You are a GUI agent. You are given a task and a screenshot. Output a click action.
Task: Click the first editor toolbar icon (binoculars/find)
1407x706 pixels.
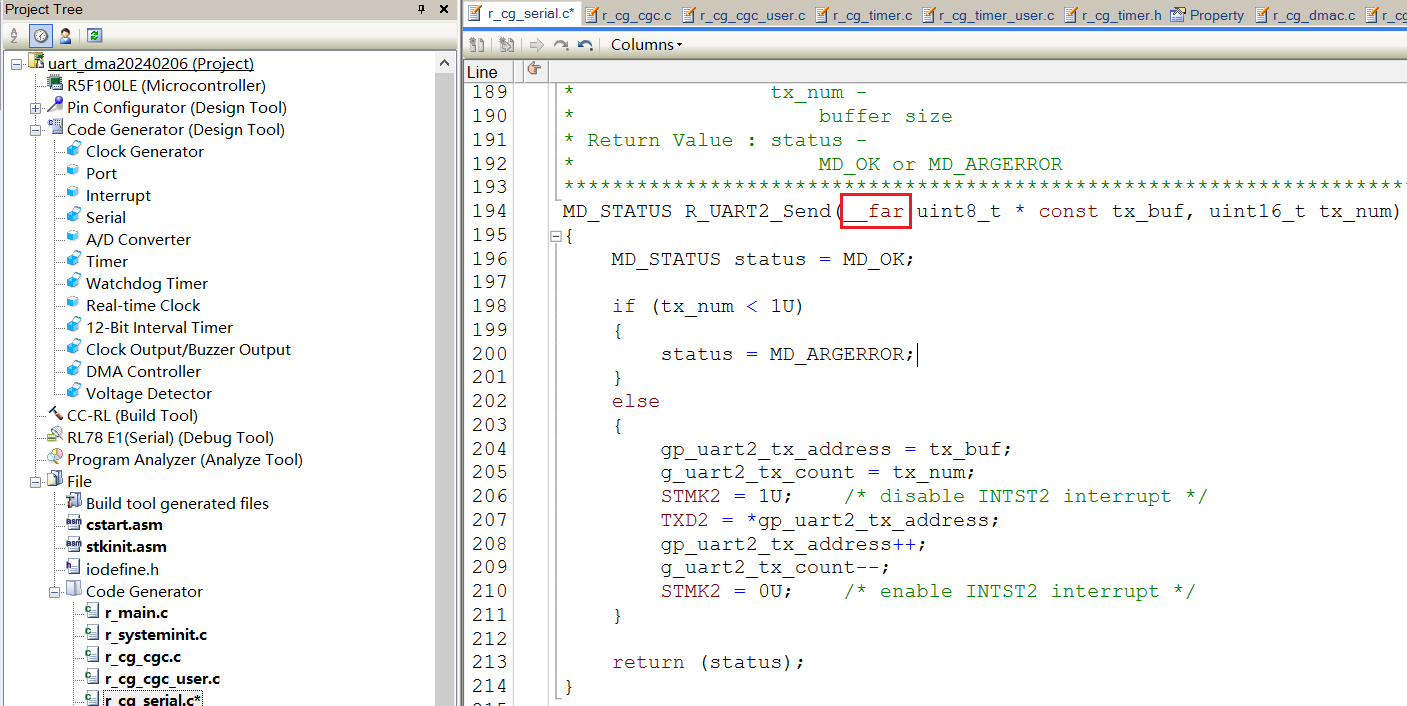pos(477,45)
